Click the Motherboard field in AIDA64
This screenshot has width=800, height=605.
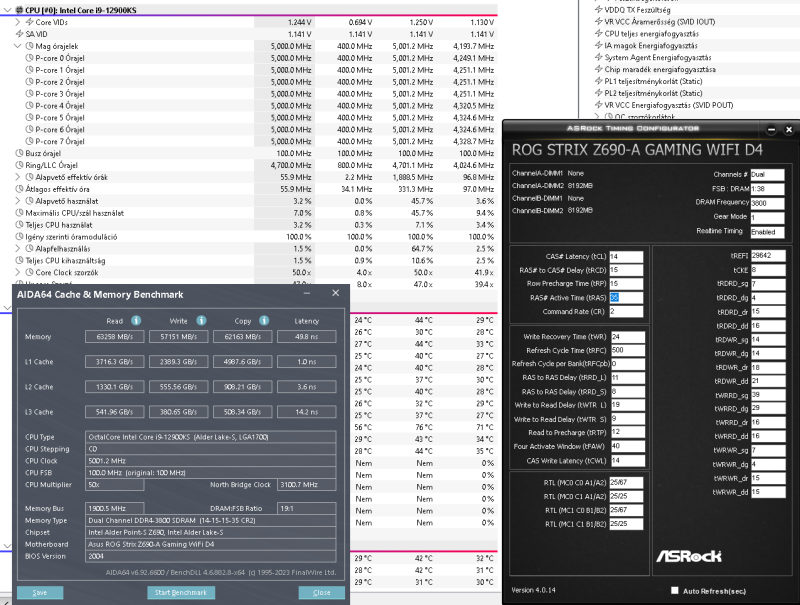click(210, 544)
